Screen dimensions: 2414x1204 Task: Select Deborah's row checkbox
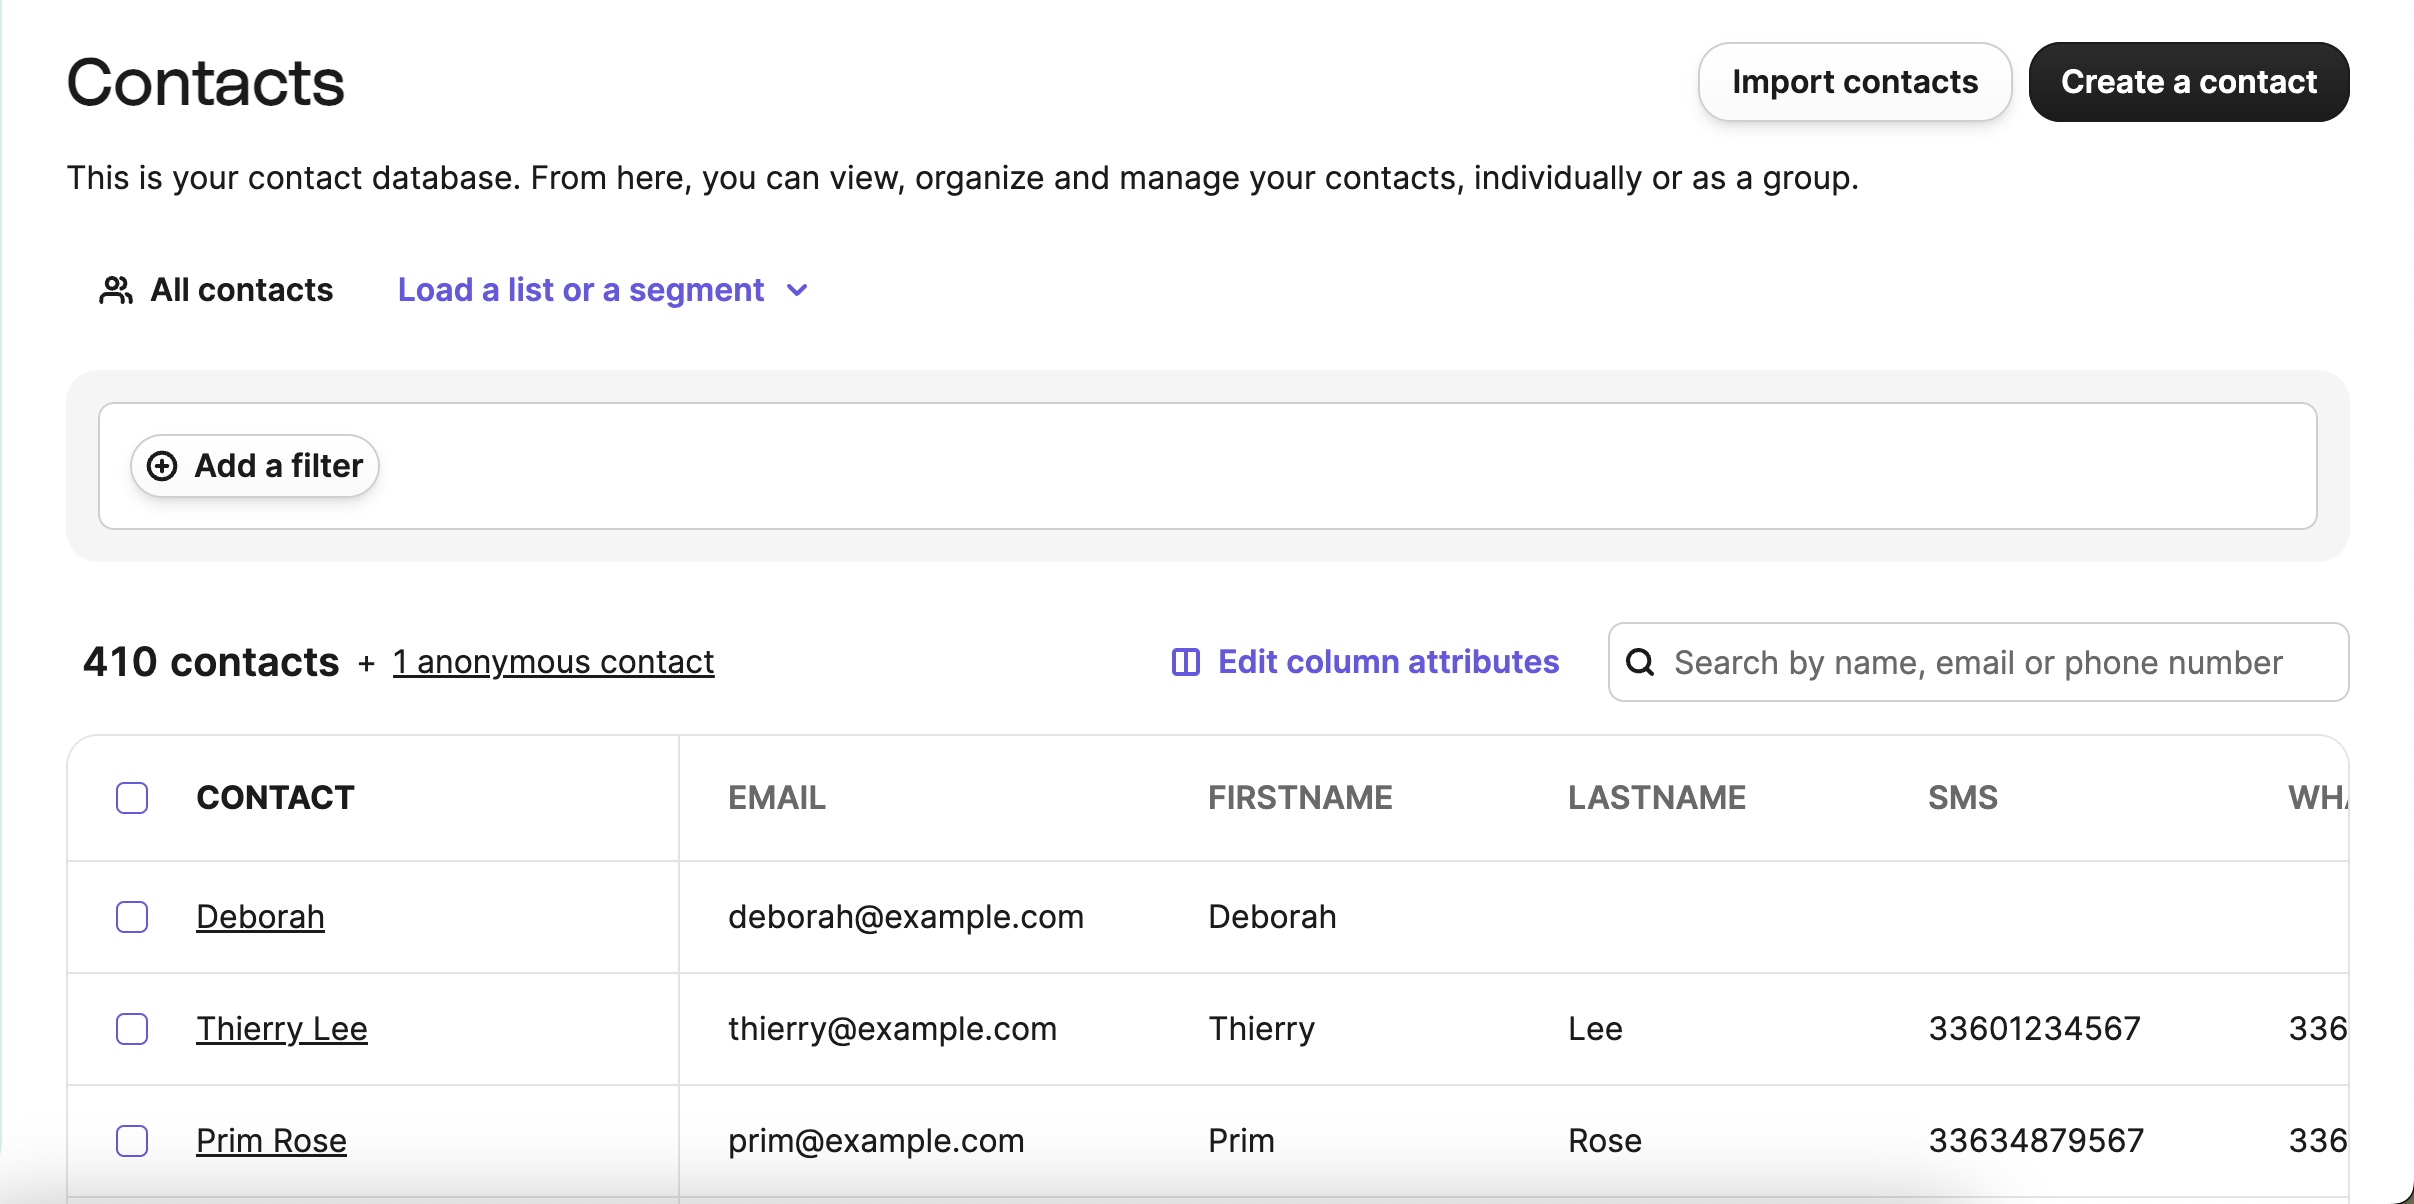[x=131, y=916]
